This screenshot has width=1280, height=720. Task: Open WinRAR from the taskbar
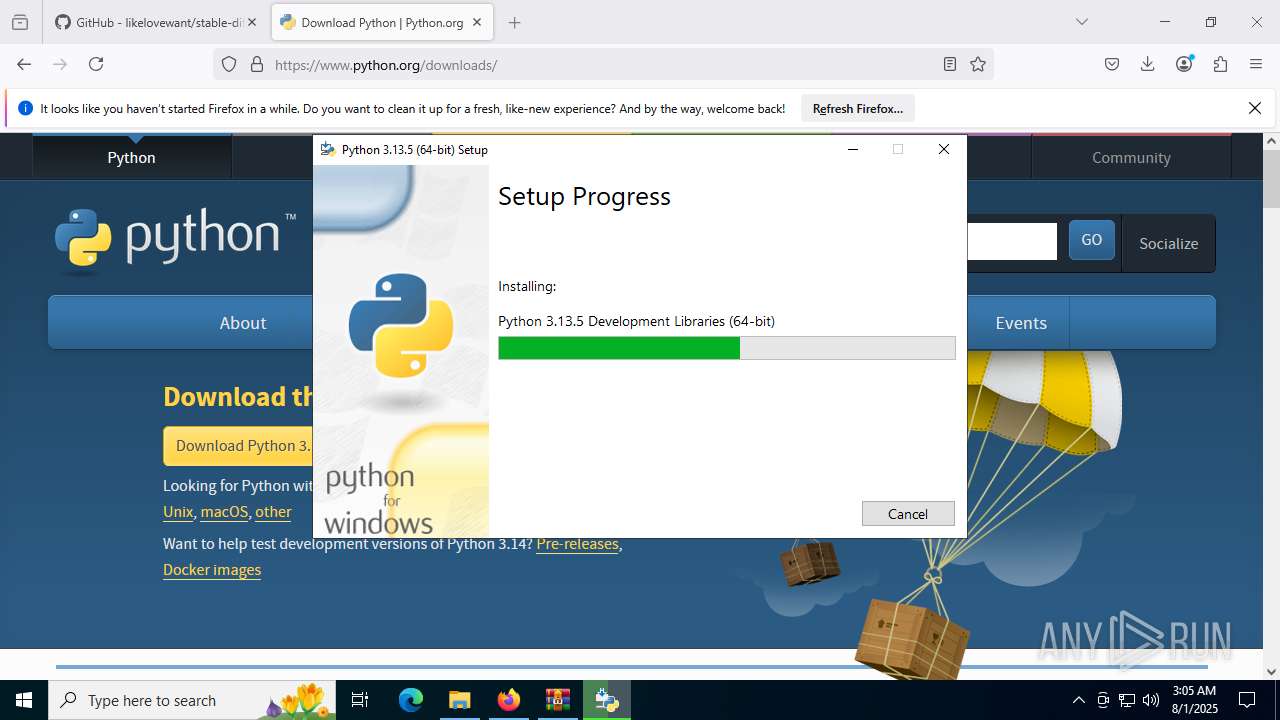click(x=557, y=700)
